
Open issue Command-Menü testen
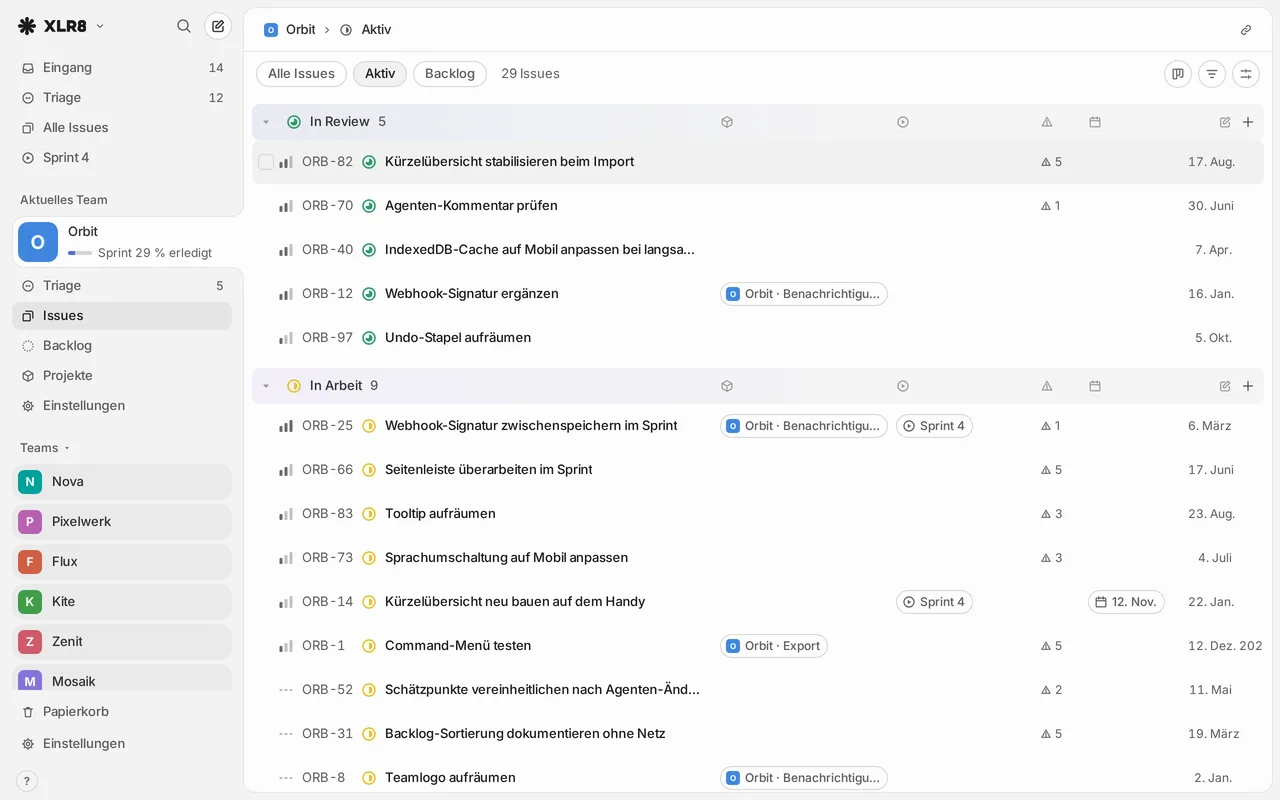coord(458,646)
